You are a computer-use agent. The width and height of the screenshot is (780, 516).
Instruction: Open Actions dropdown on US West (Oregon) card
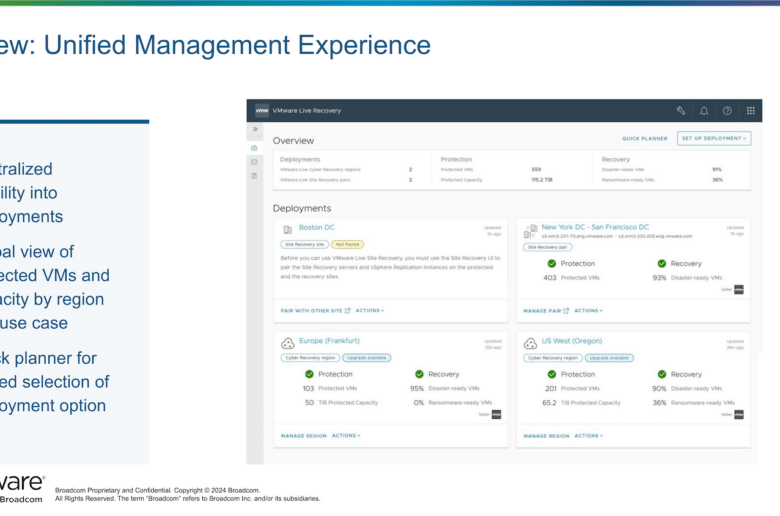(589, 436)
